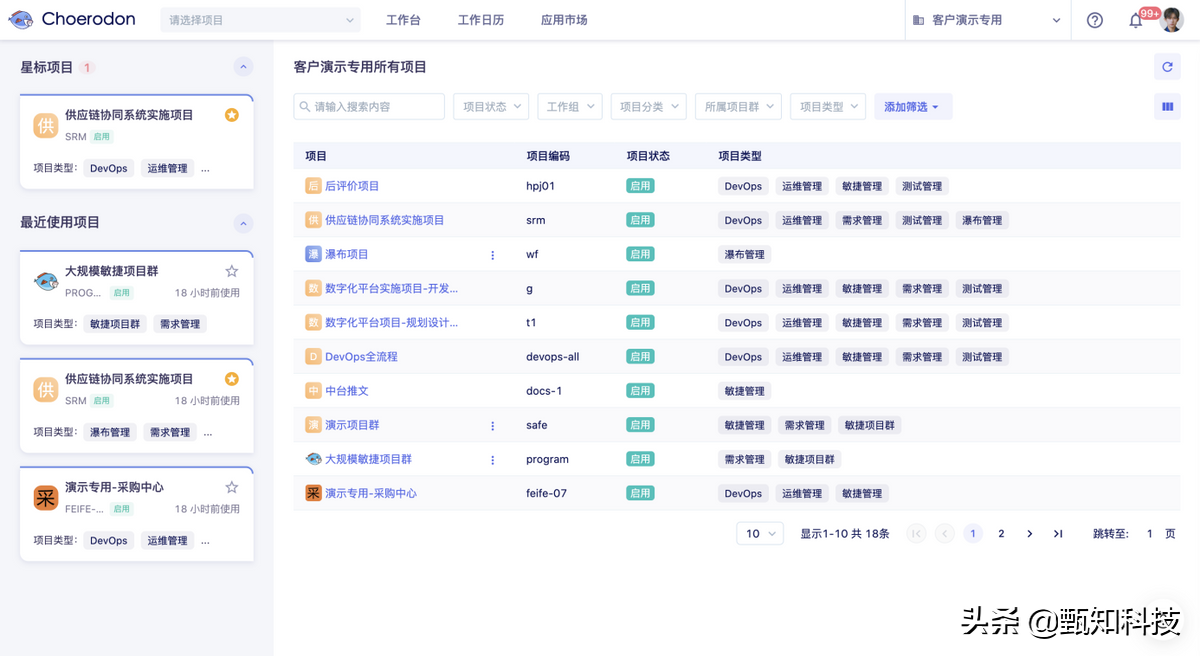Click the user avatar in top right corner
The width and height of the screenshot is (1200, 656).
pyautogui.click(x=1173, y=19)
